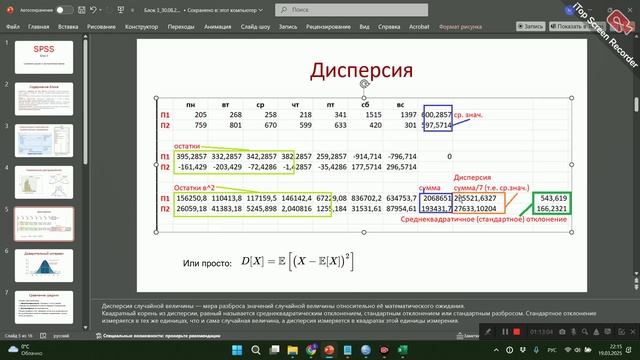Click the русский language indicator
The width and height of the screenshot is (640, 360).
[x=62, y=336]
